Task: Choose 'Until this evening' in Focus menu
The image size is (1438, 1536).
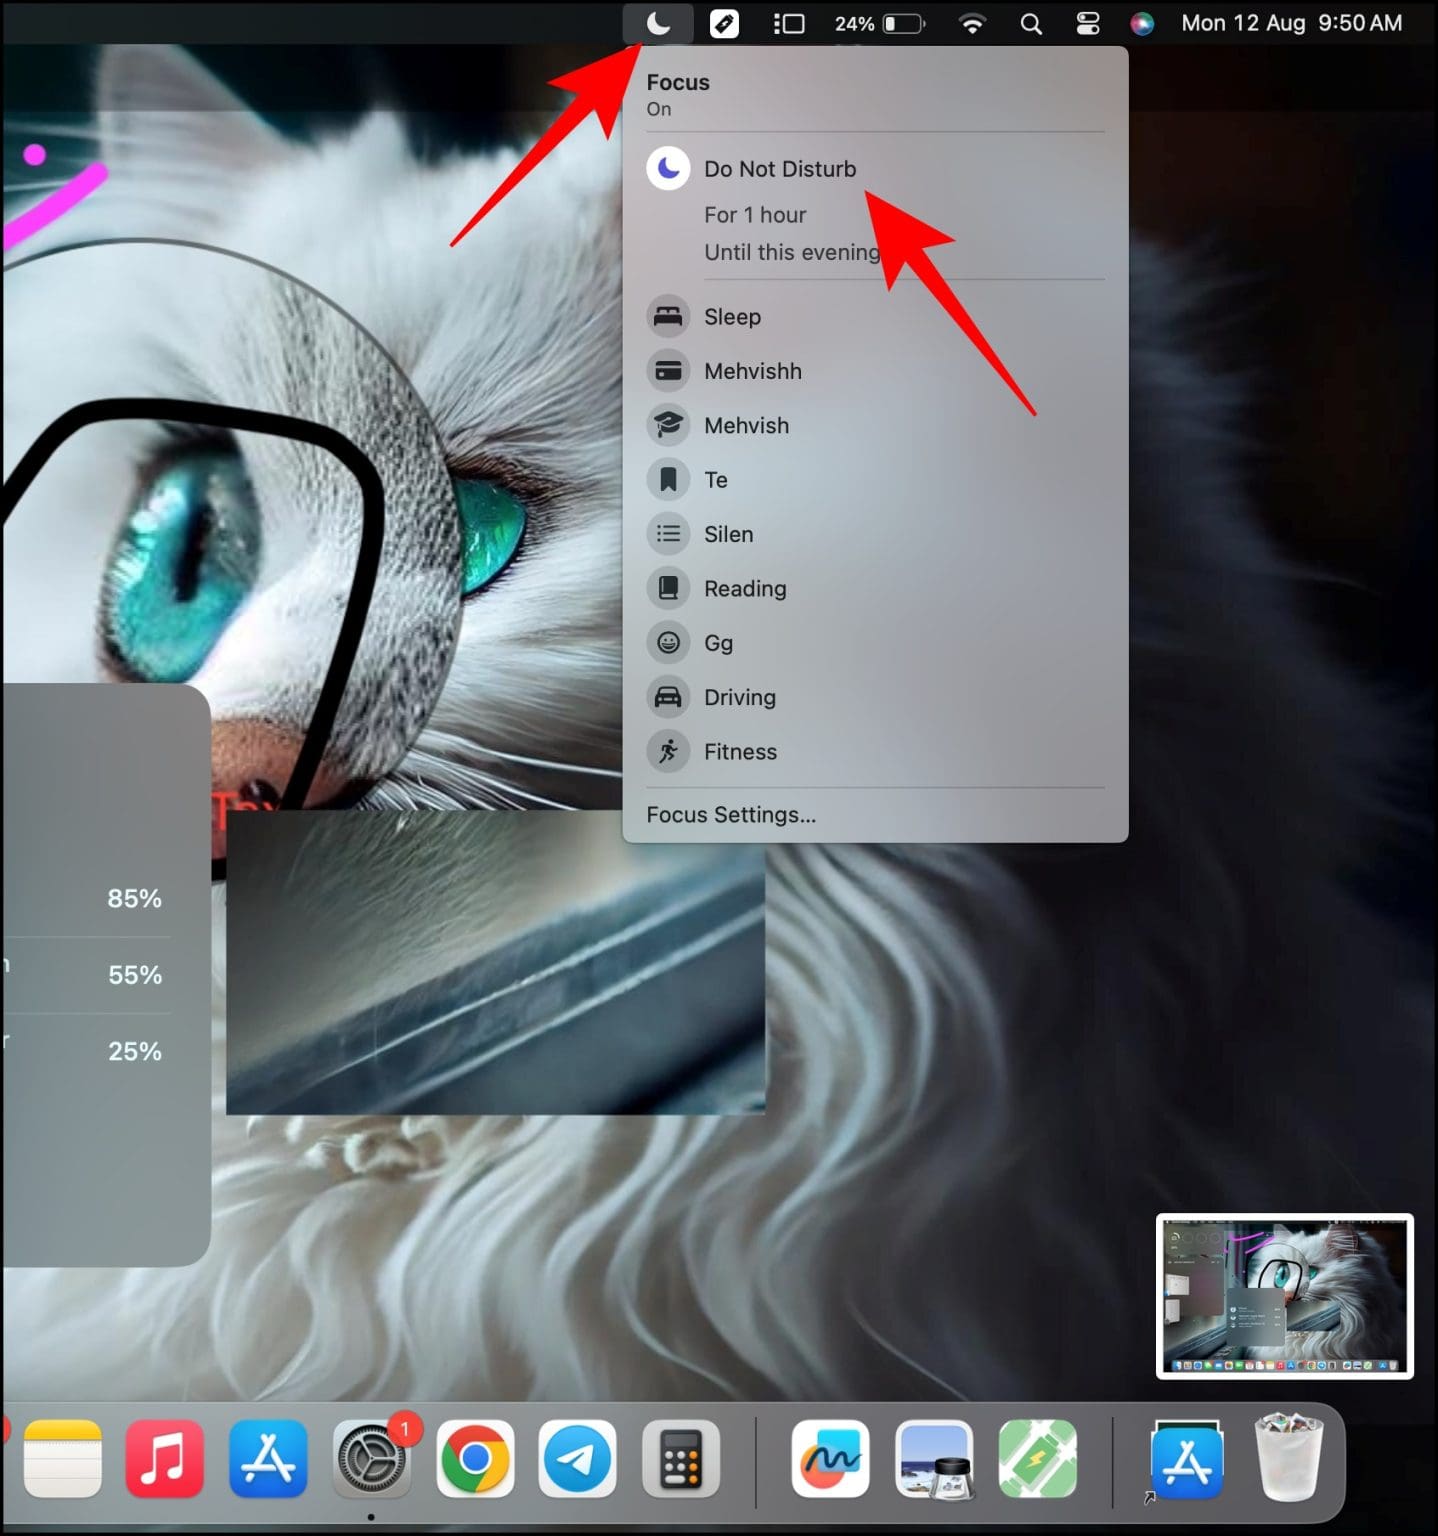Action: coord(790,252)
